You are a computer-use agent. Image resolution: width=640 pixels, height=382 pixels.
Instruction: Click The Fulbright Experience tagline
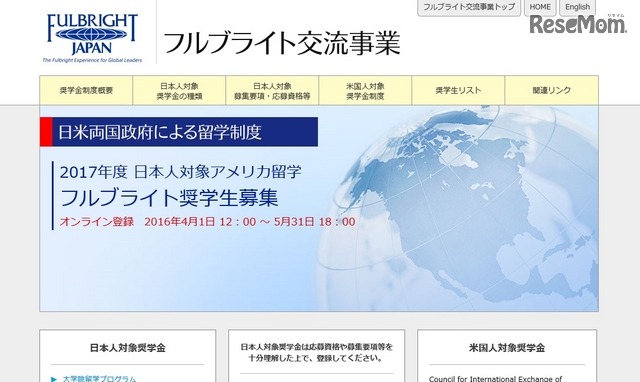tap(92, 60)
